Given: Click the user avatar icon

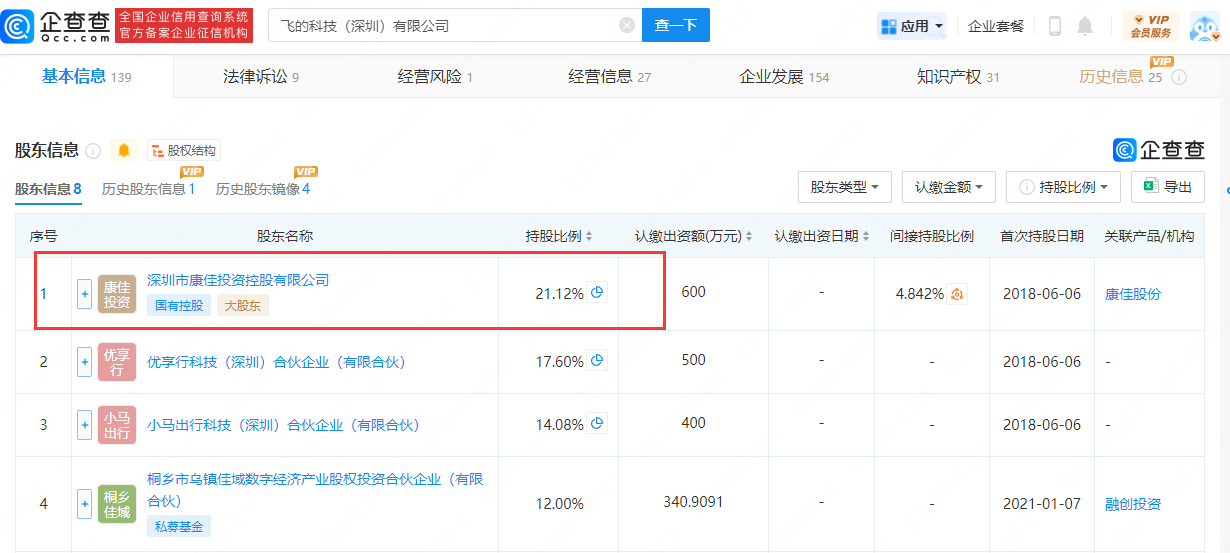Looking at the screenshot, I should pos(1206,27).
